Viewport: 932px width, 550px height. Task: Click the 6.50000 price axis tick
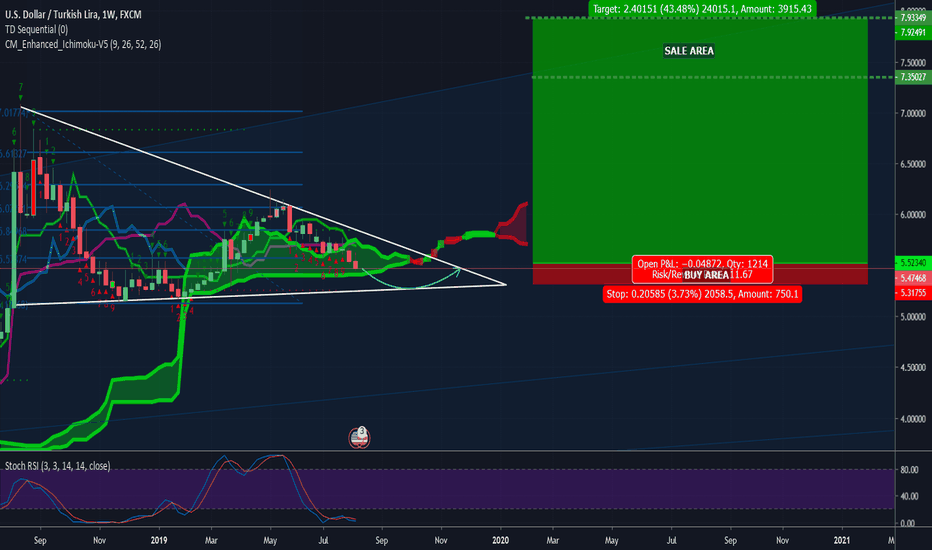913,164
